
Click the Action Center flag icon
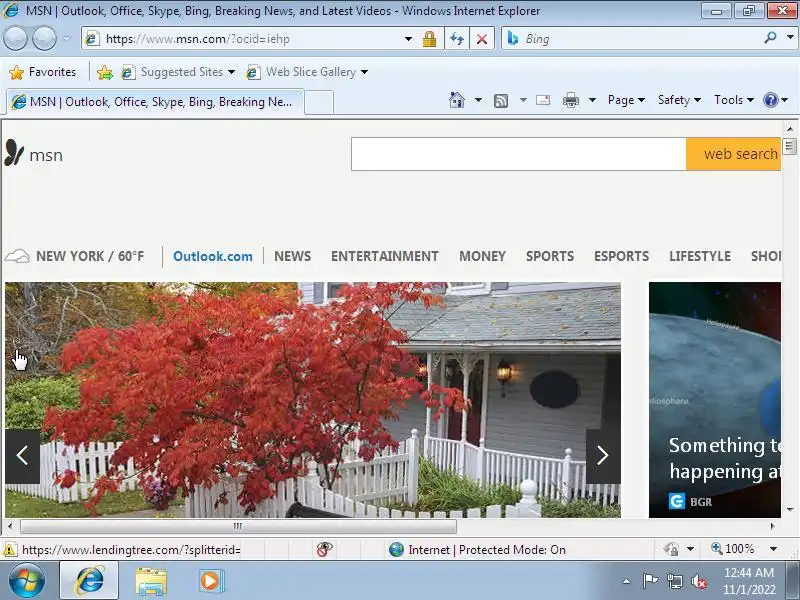click(649, 581)
